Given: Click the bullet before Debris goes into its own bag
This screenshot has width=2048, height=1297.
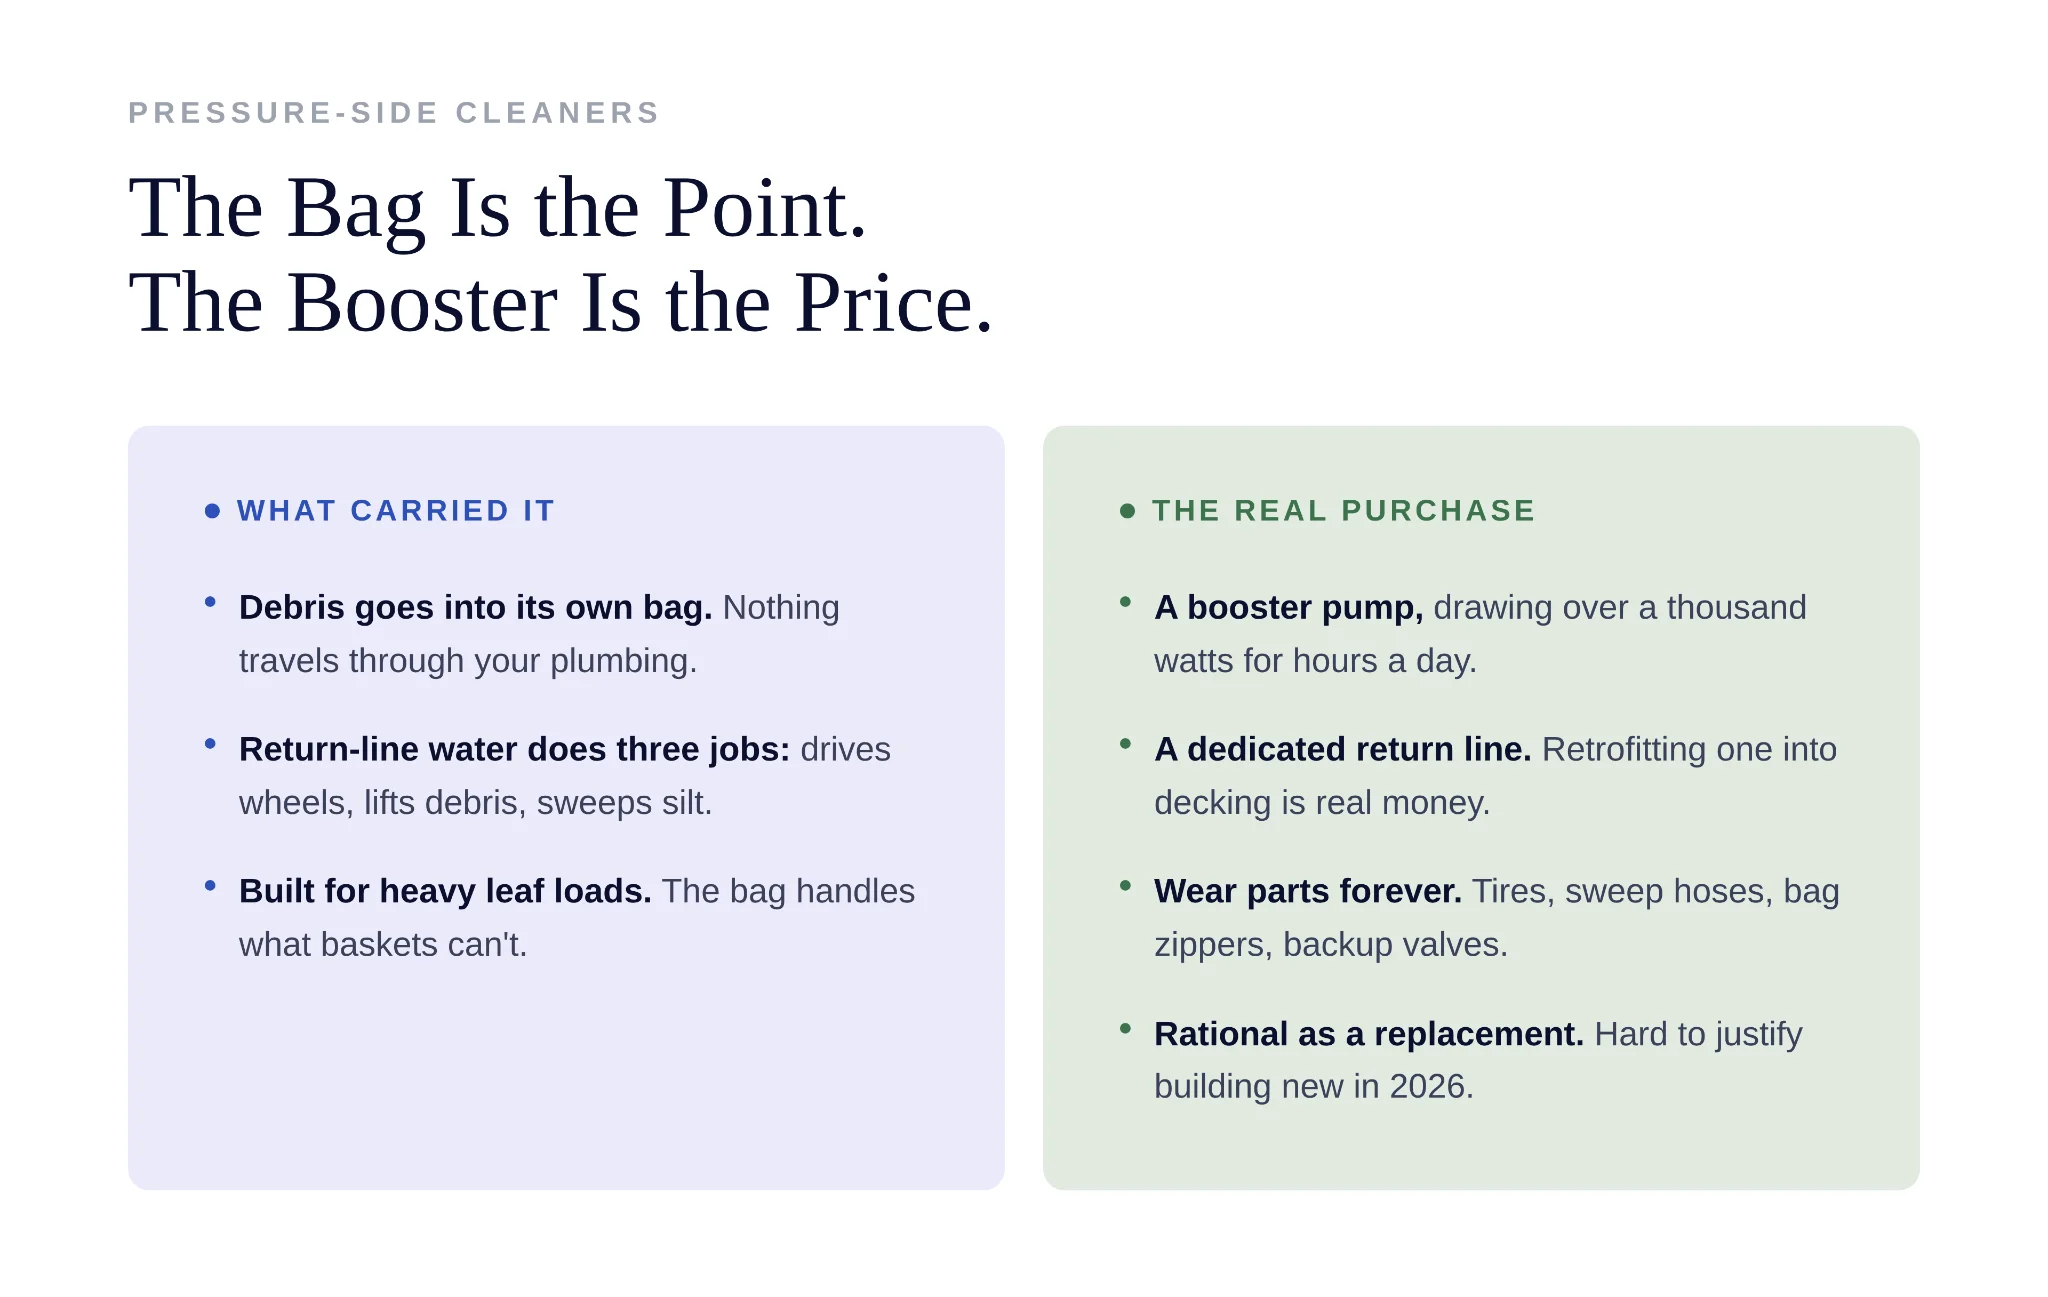Looking at the screenshot, I should click(x=210, y=602).
